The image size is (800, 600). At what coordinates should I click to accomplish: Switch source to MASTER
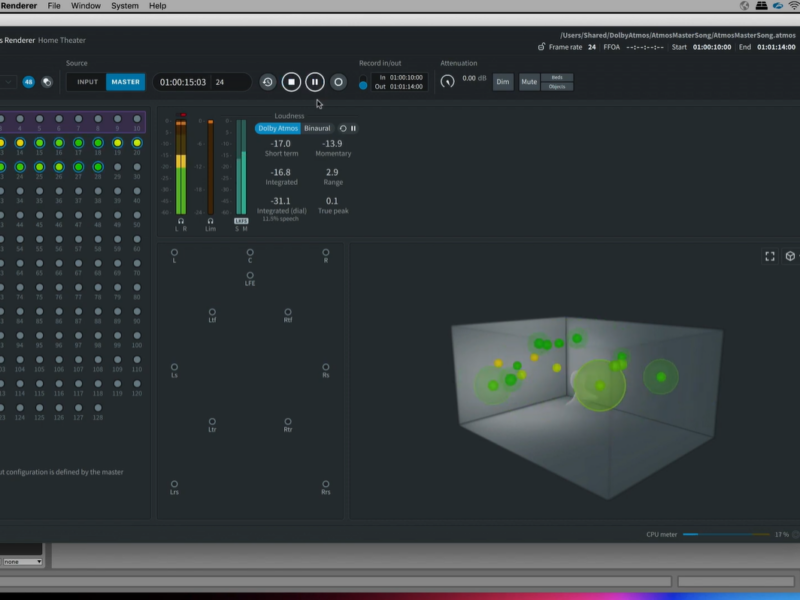(x=125, y=82)
